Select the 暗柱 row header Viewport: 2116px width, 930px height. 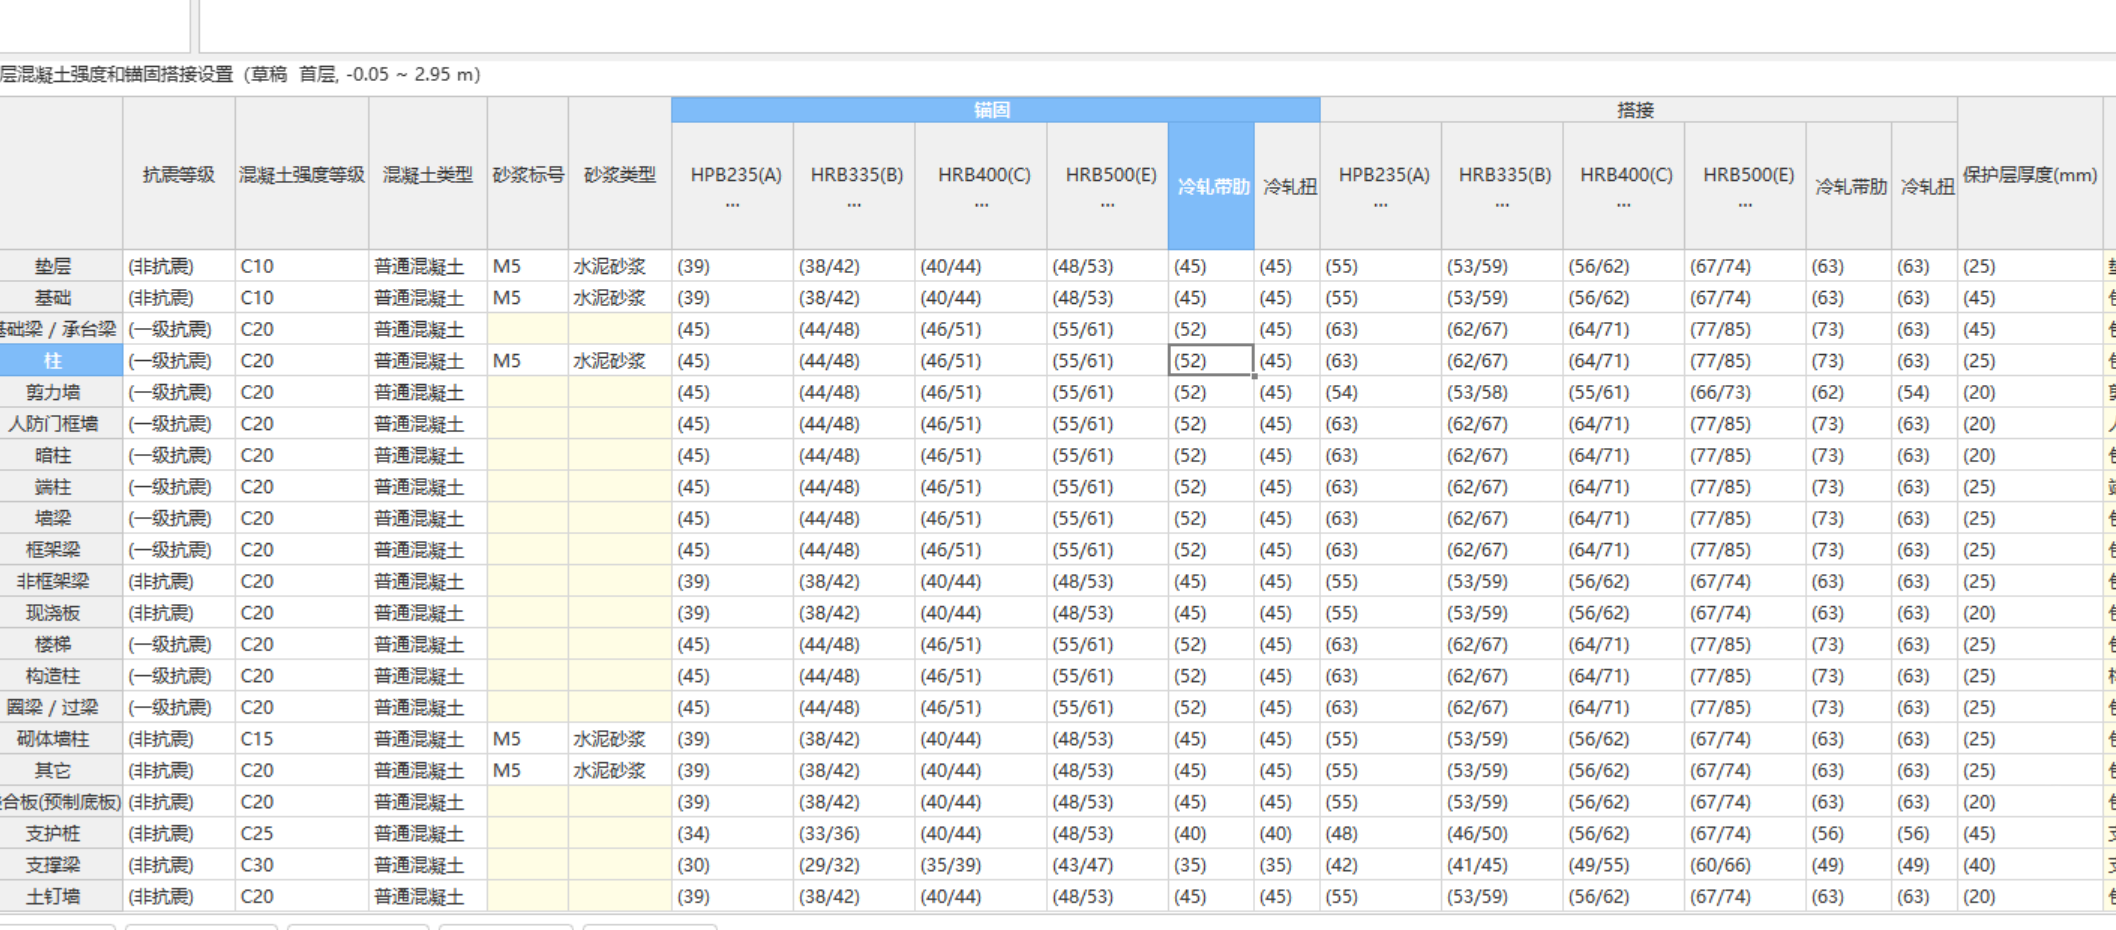click(60, 455)
